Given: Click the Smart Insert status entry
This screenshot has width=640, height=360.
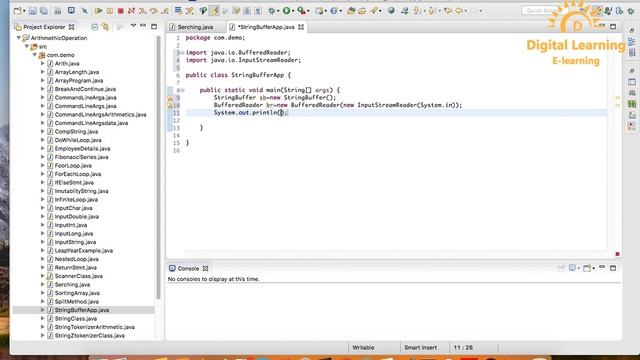Looking at the screenshot, I should [420, 348].
